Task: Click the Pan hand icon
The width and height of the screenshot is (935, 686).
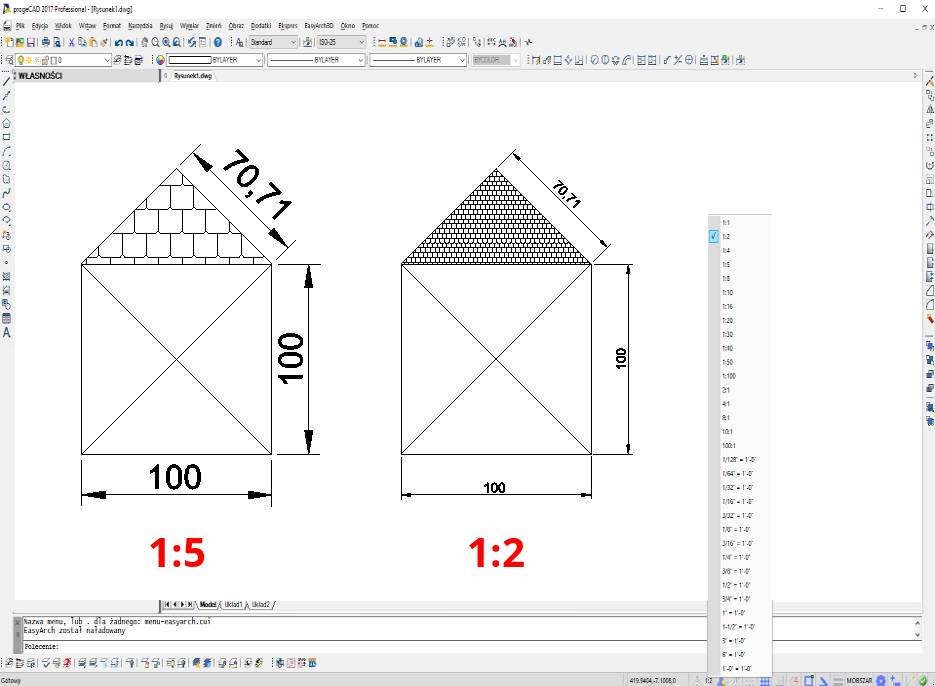Action: 144,43
